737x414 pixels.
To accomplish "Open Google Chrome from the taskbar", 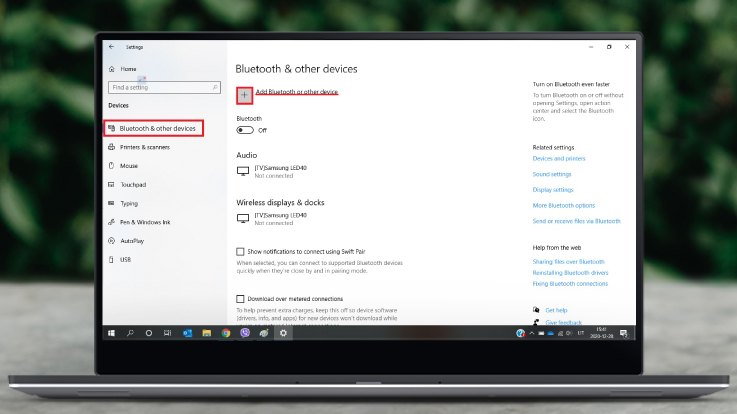I will tap(226, 333).
